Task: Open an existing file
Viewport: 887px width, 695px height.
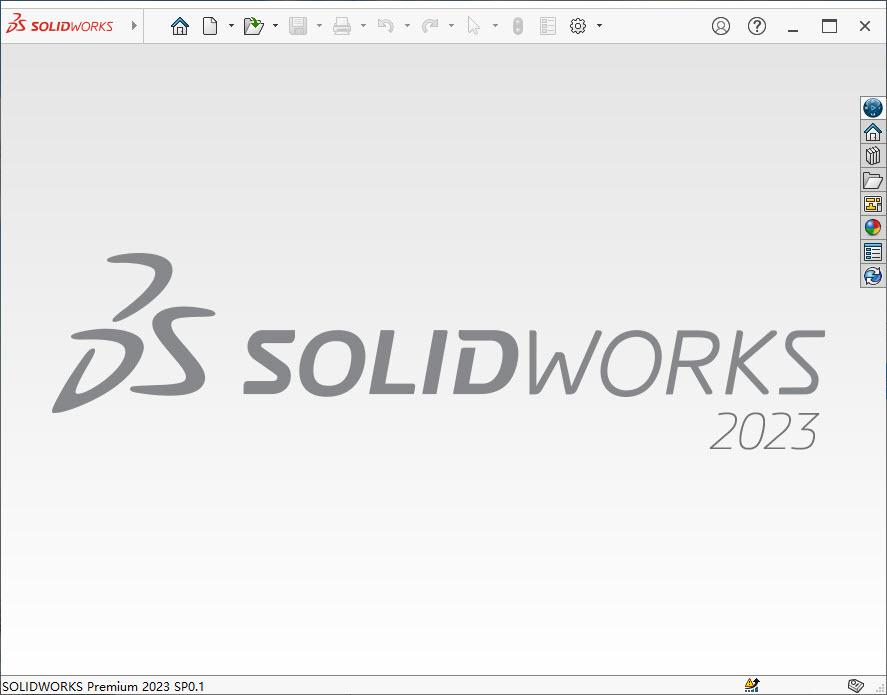Action: pos(254,25)
